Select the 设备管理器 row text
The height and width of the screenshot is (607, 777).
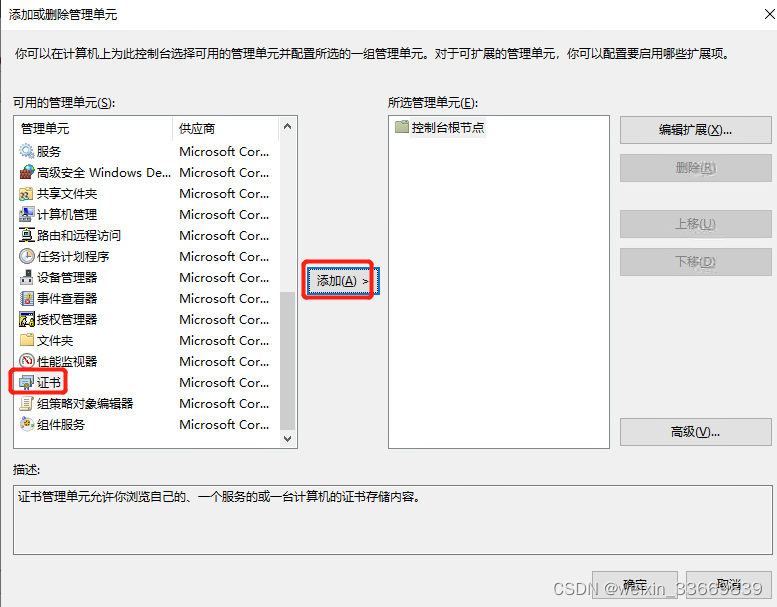tap(67, 277)
